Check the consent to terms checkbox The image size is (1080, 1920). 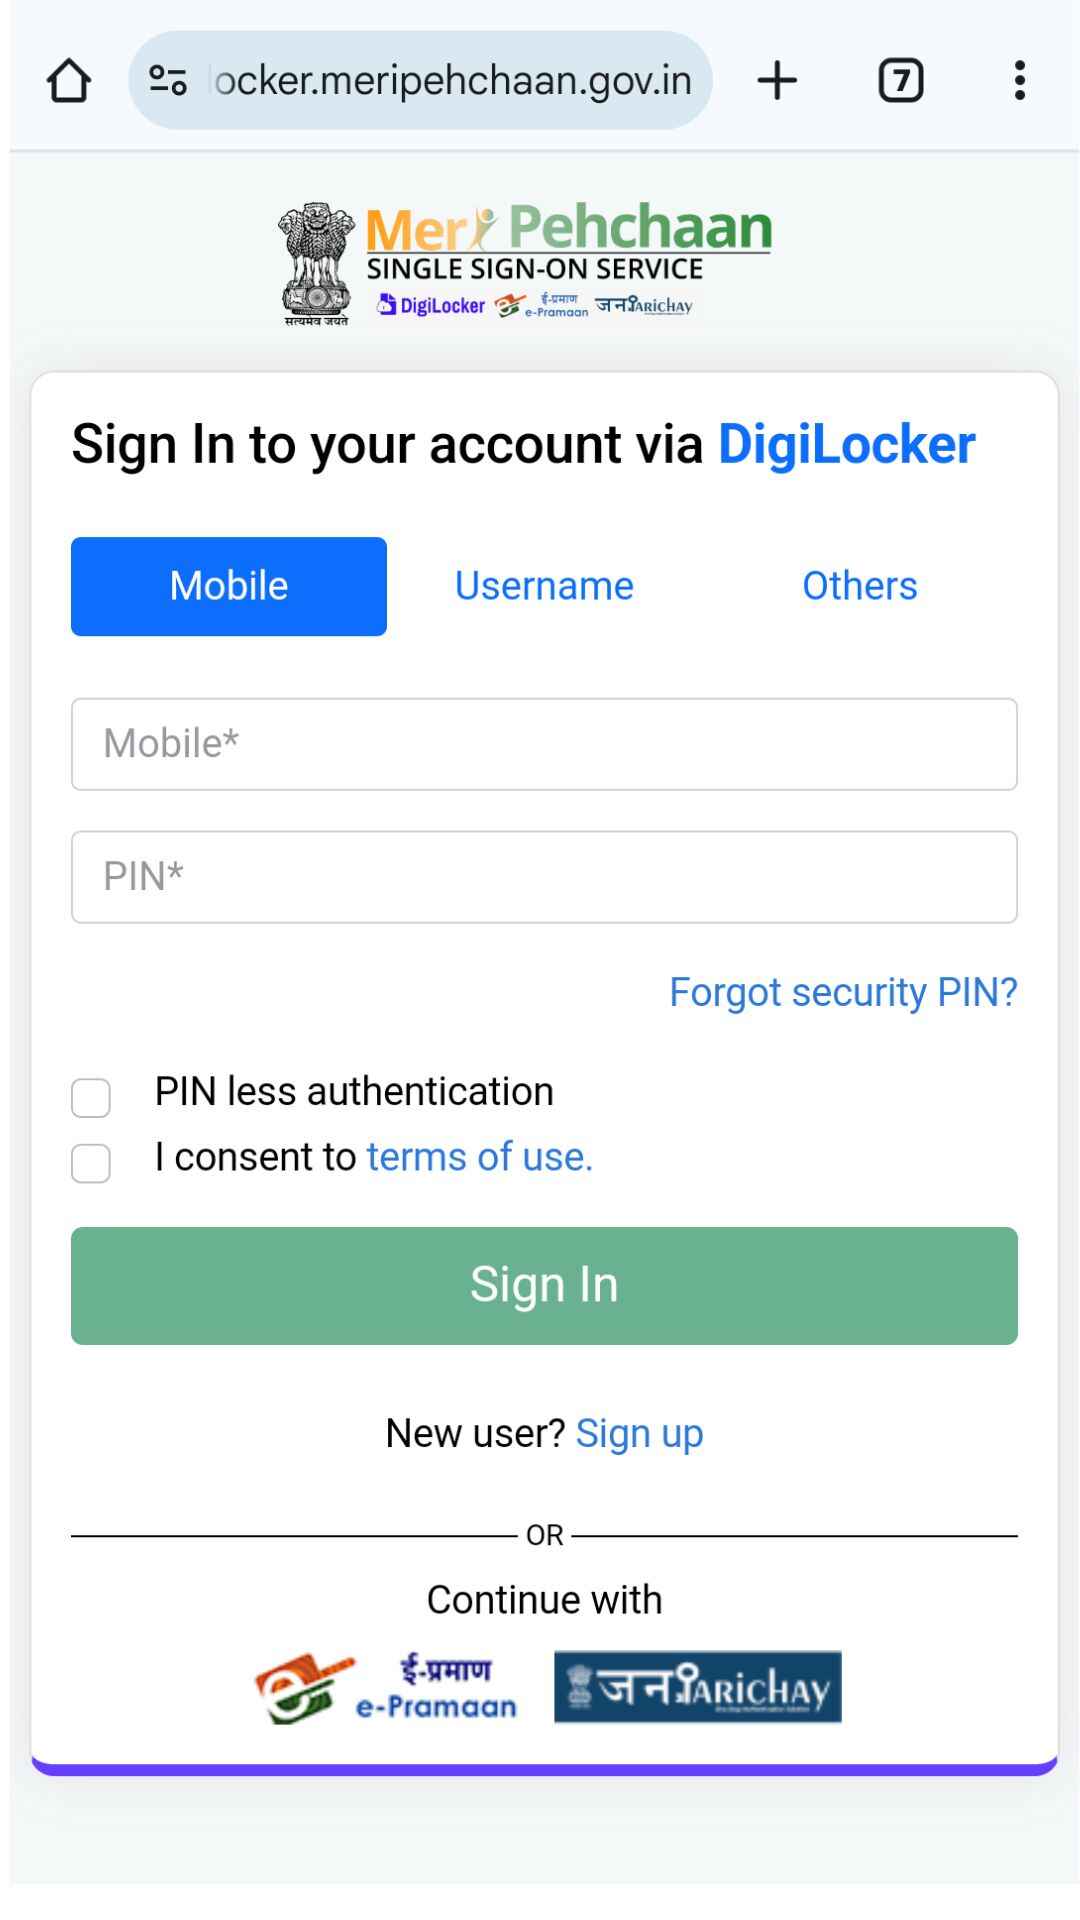(x=91, y=1163)
